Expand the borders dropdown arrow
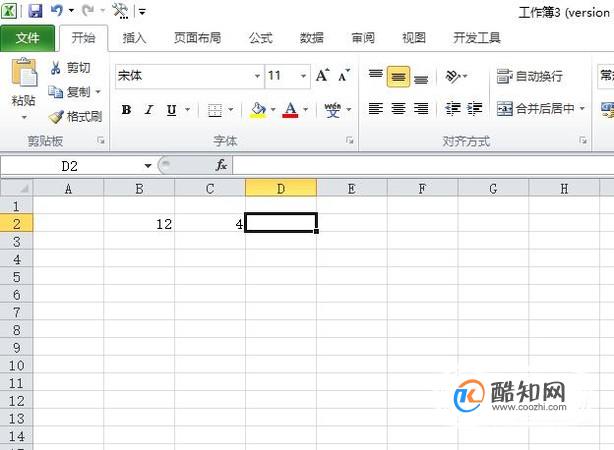This screenshot has width=614, height=450. (x=231, y=110)
